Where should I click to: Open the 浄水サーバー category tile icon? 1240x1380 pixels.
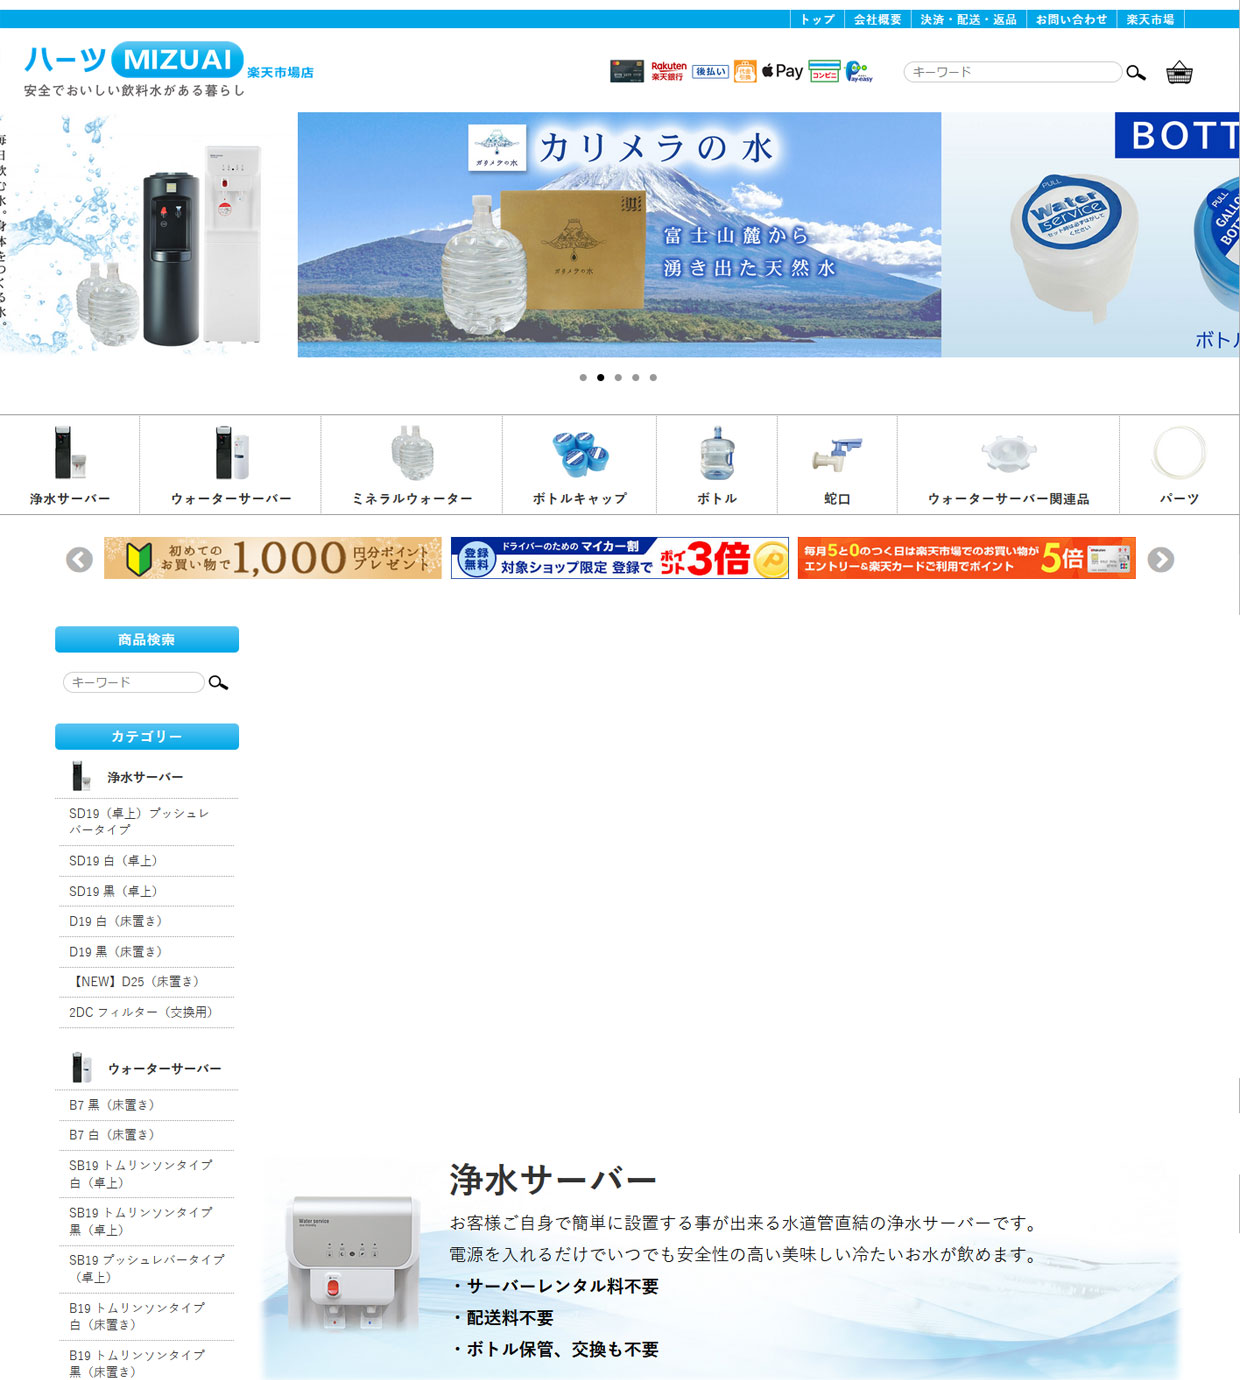[x=70, y=453]
